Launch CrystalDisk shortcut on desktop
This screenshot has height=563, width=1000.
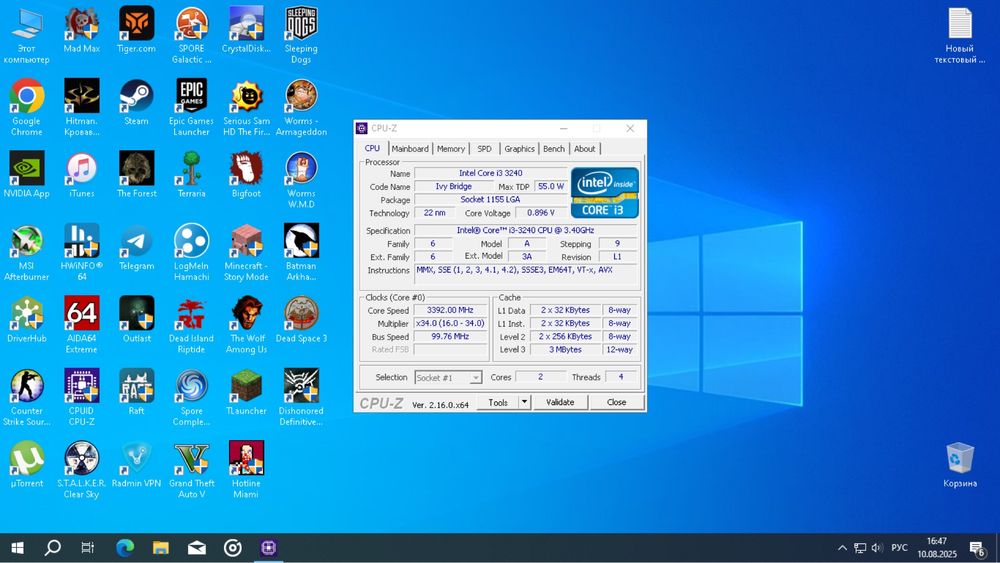[246, 31]
